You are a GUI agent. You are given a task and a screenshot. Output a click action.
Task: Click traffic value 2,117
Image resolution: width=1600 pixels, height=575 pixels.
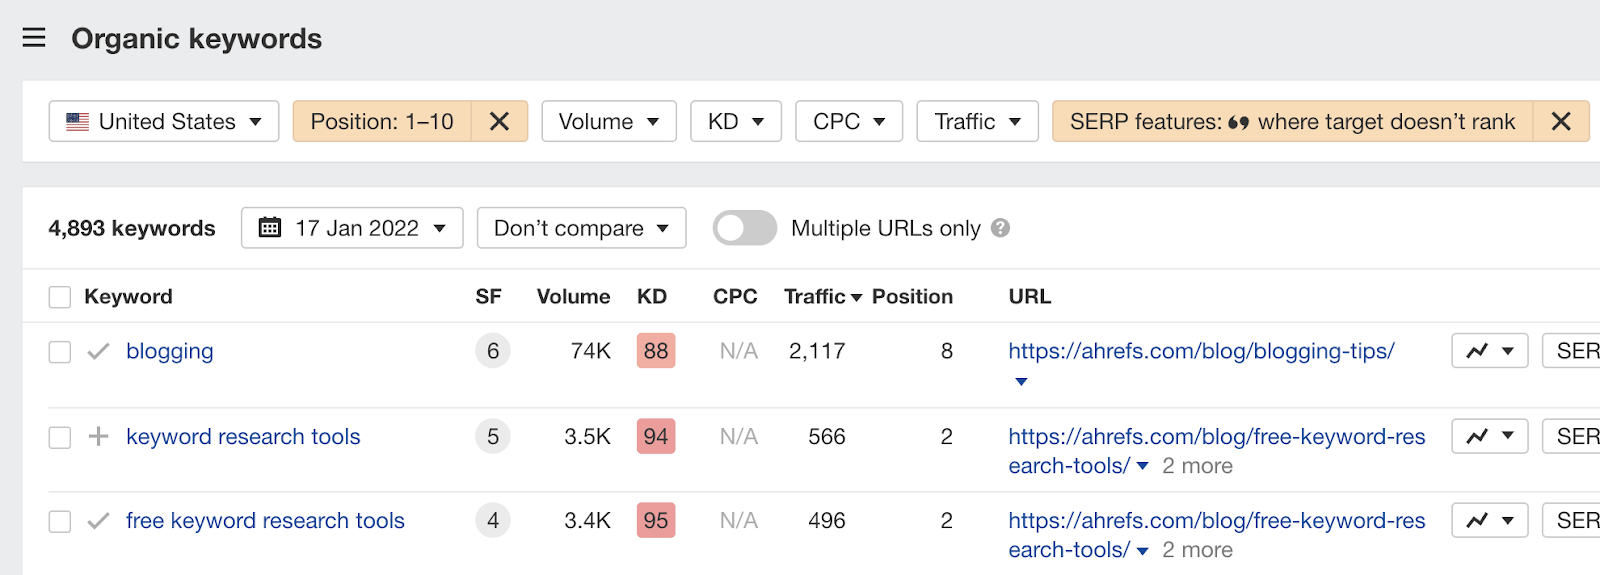tap(817, 351)
